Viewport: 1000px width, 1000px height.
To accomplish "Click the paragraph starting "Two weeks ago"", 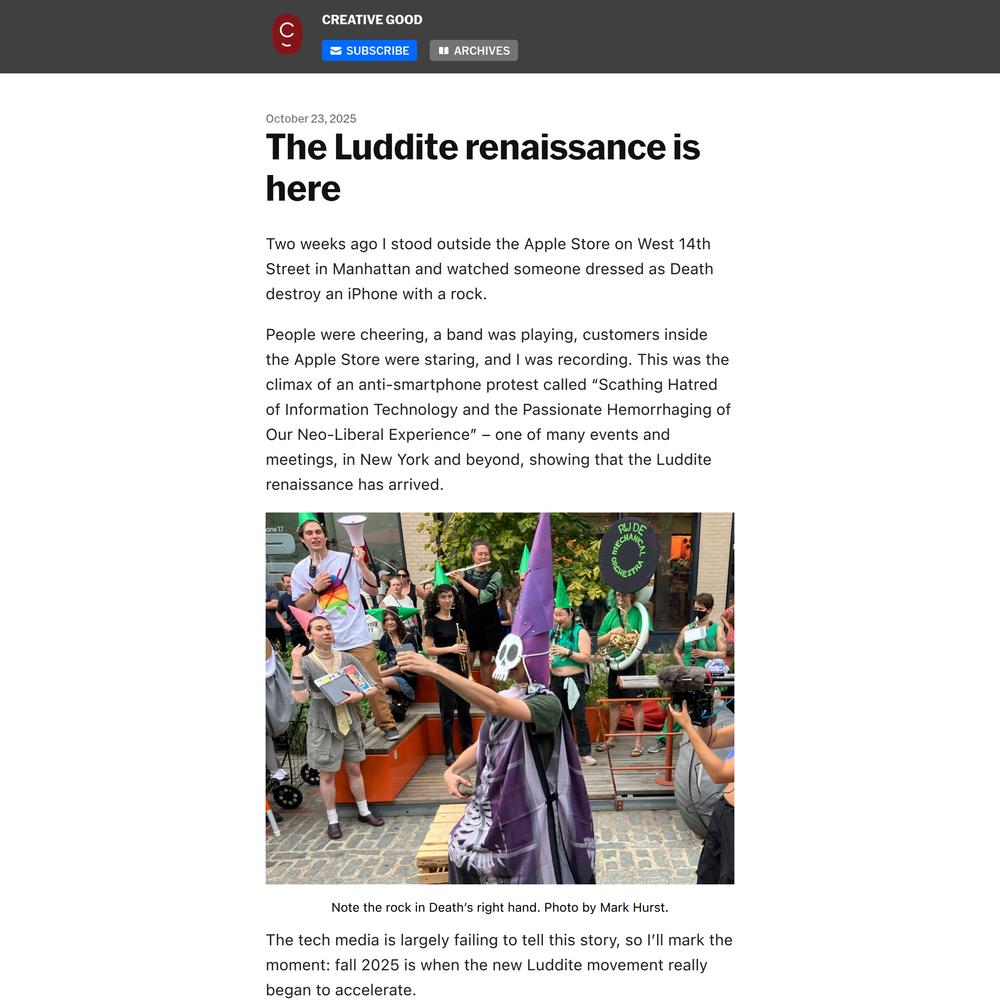I will [489, 269].
